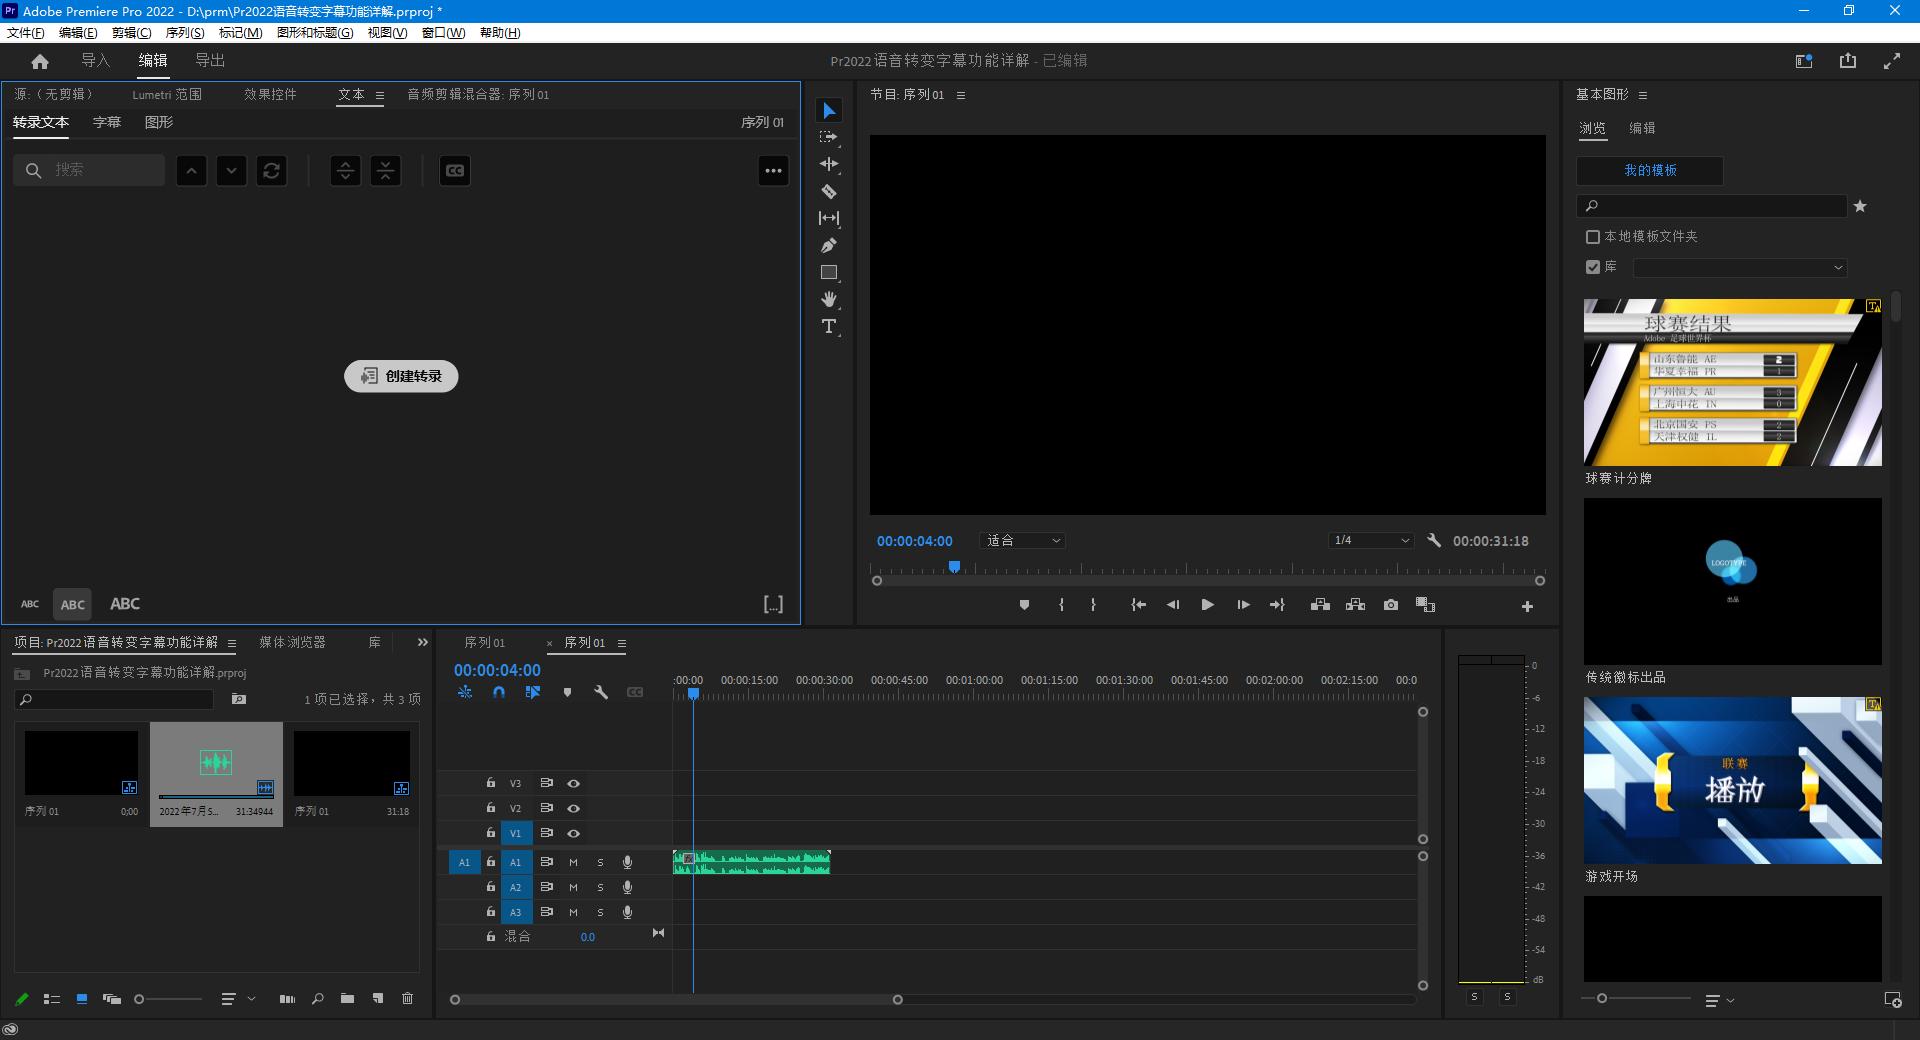Viewport: 1920px width, 1040px height.
Task: Open Program monitor wrench settings
Action: [1434, 540]
